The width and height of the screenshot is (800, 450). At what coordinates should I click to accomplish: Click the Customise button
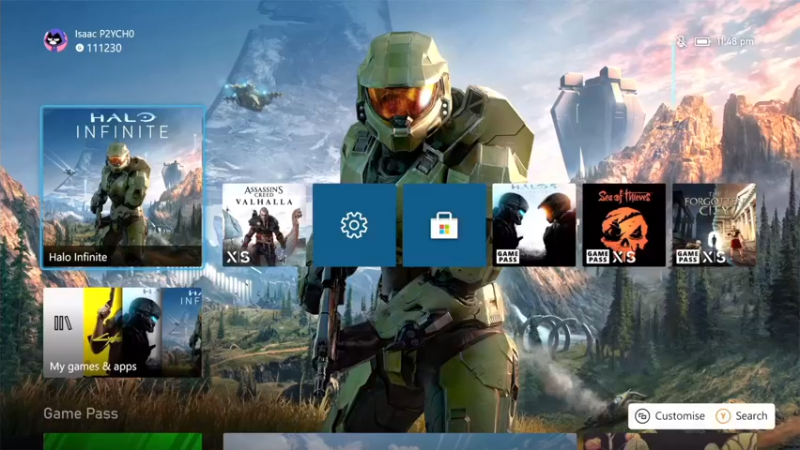[x=670, y=416]
